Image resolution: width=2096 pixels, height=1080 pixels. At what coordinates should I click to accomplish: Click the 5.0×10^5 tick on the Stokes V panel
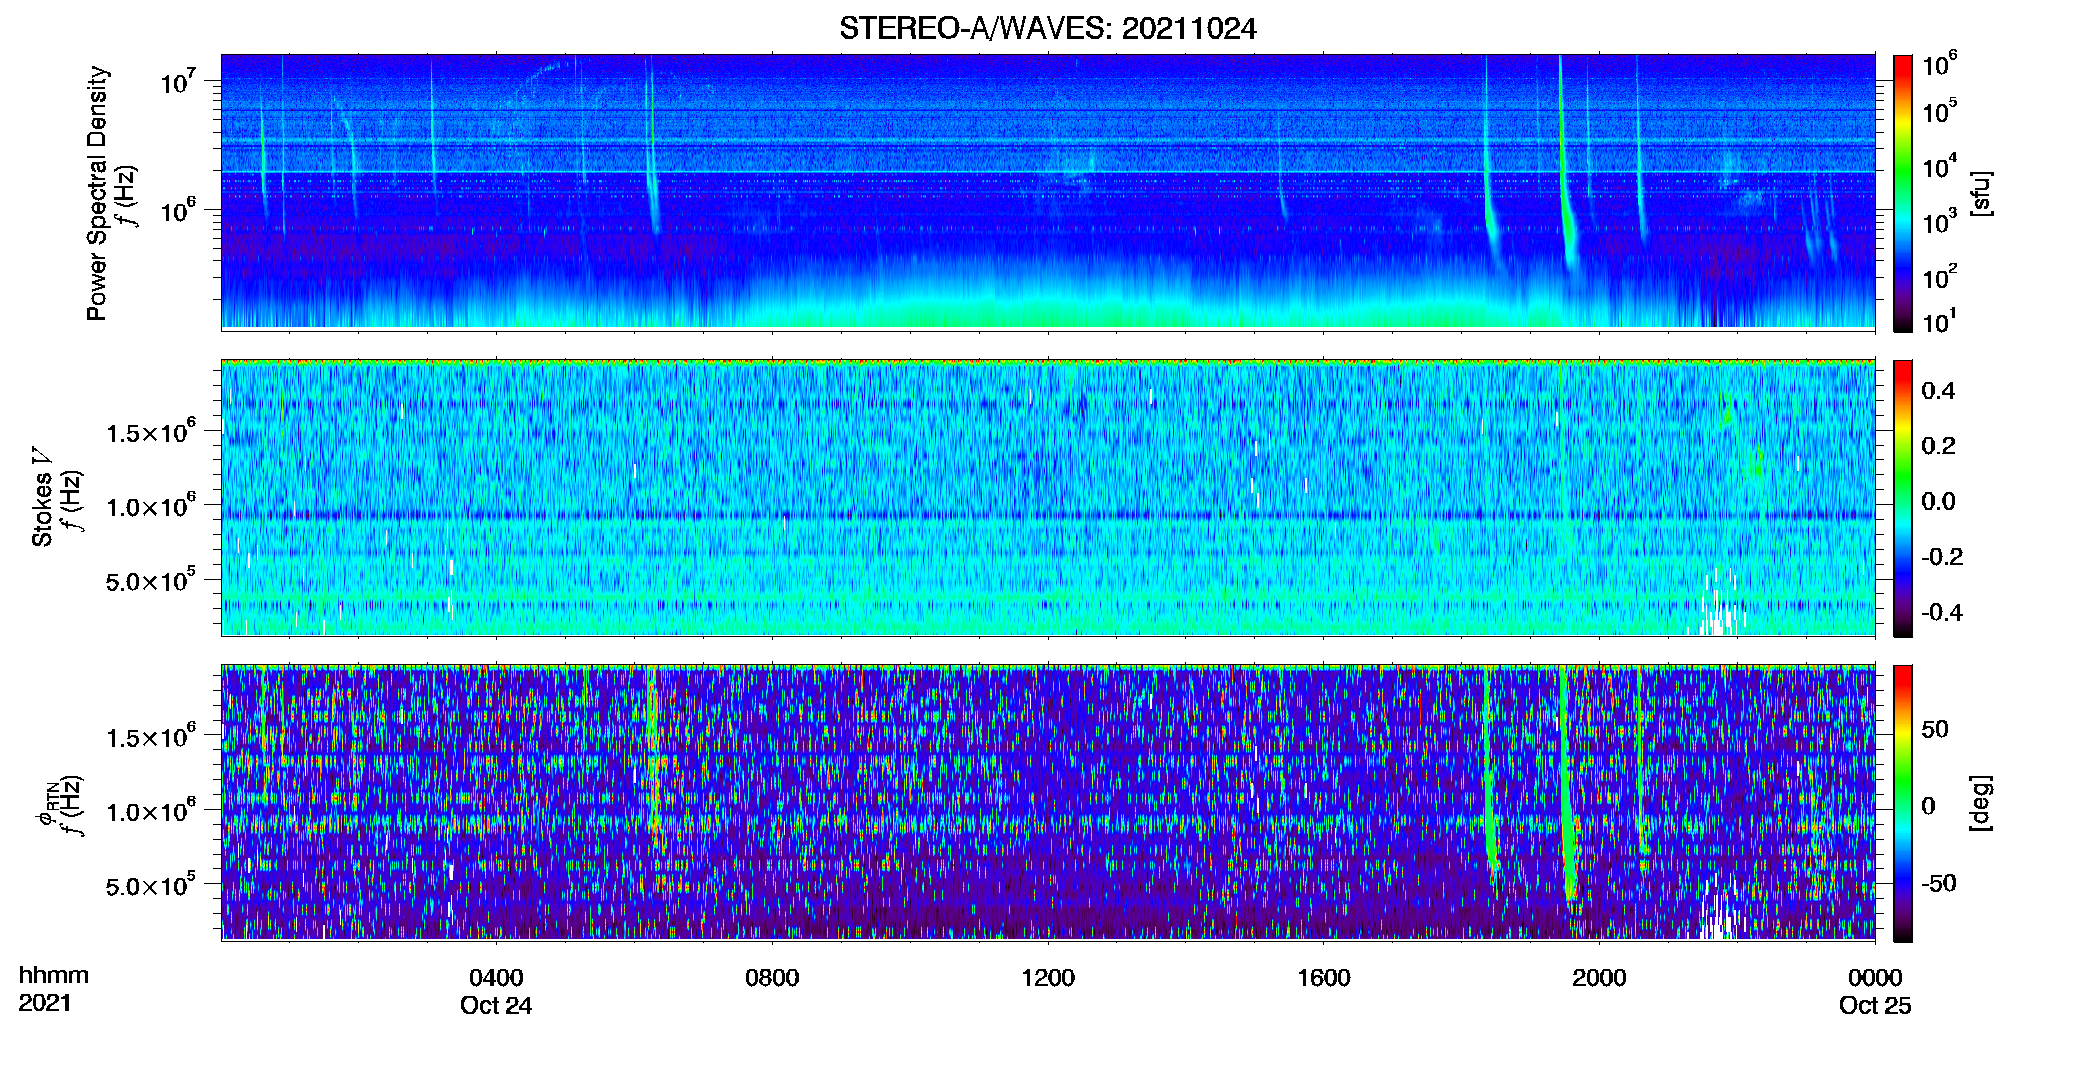(x=150, y=580)
